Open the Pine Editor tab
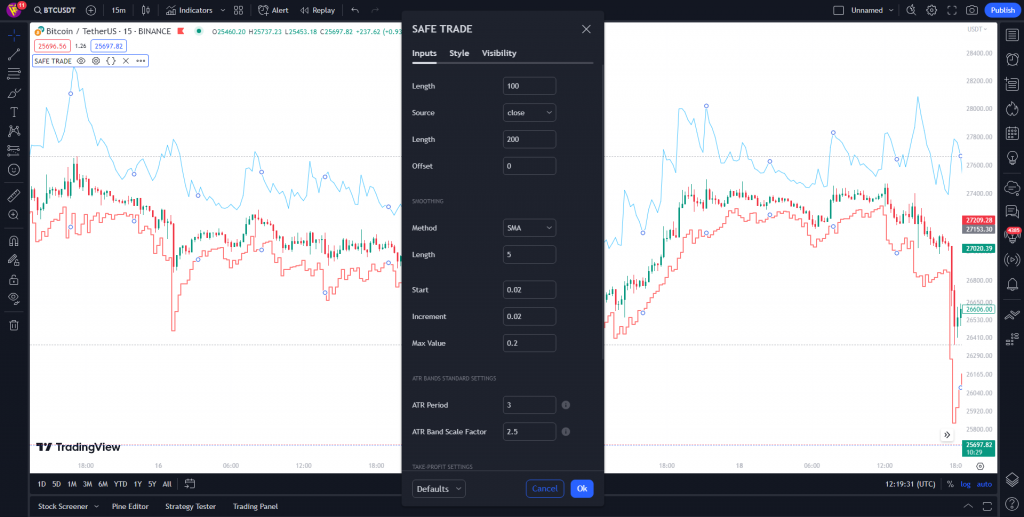 click(x=130, y=507)
